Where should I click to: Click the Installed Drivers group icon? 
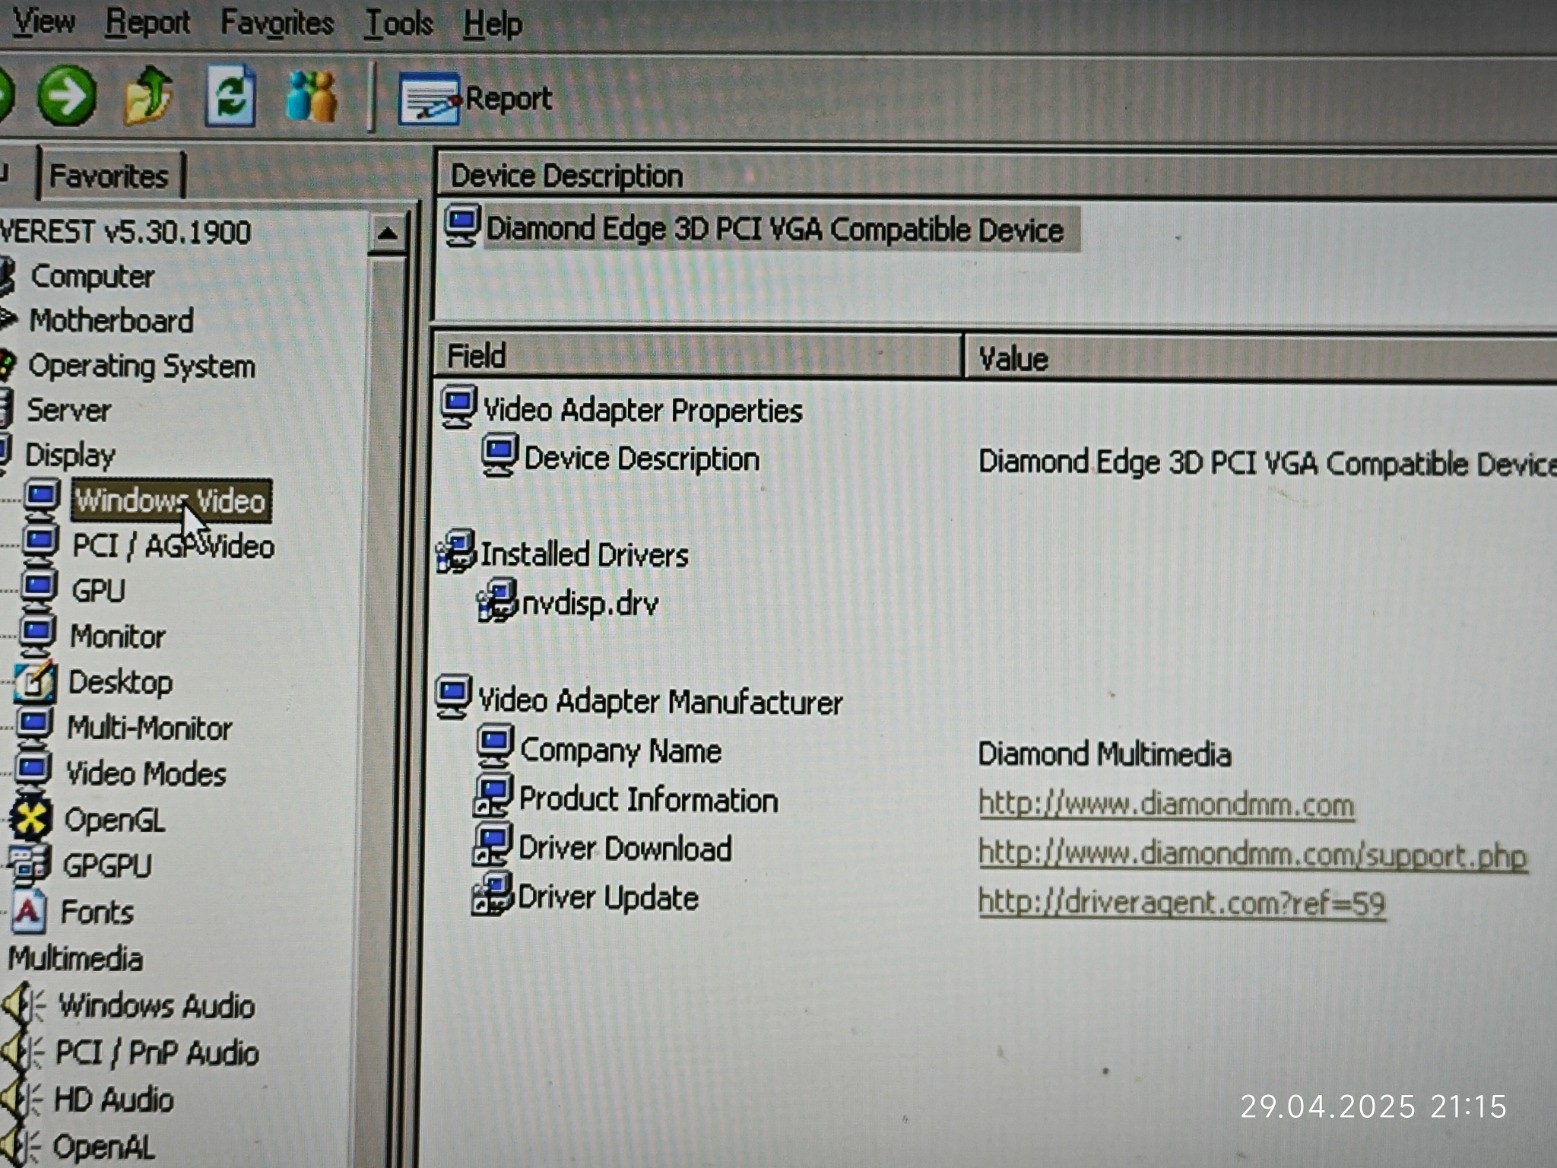pyautogui.click(x=455, y=552)
